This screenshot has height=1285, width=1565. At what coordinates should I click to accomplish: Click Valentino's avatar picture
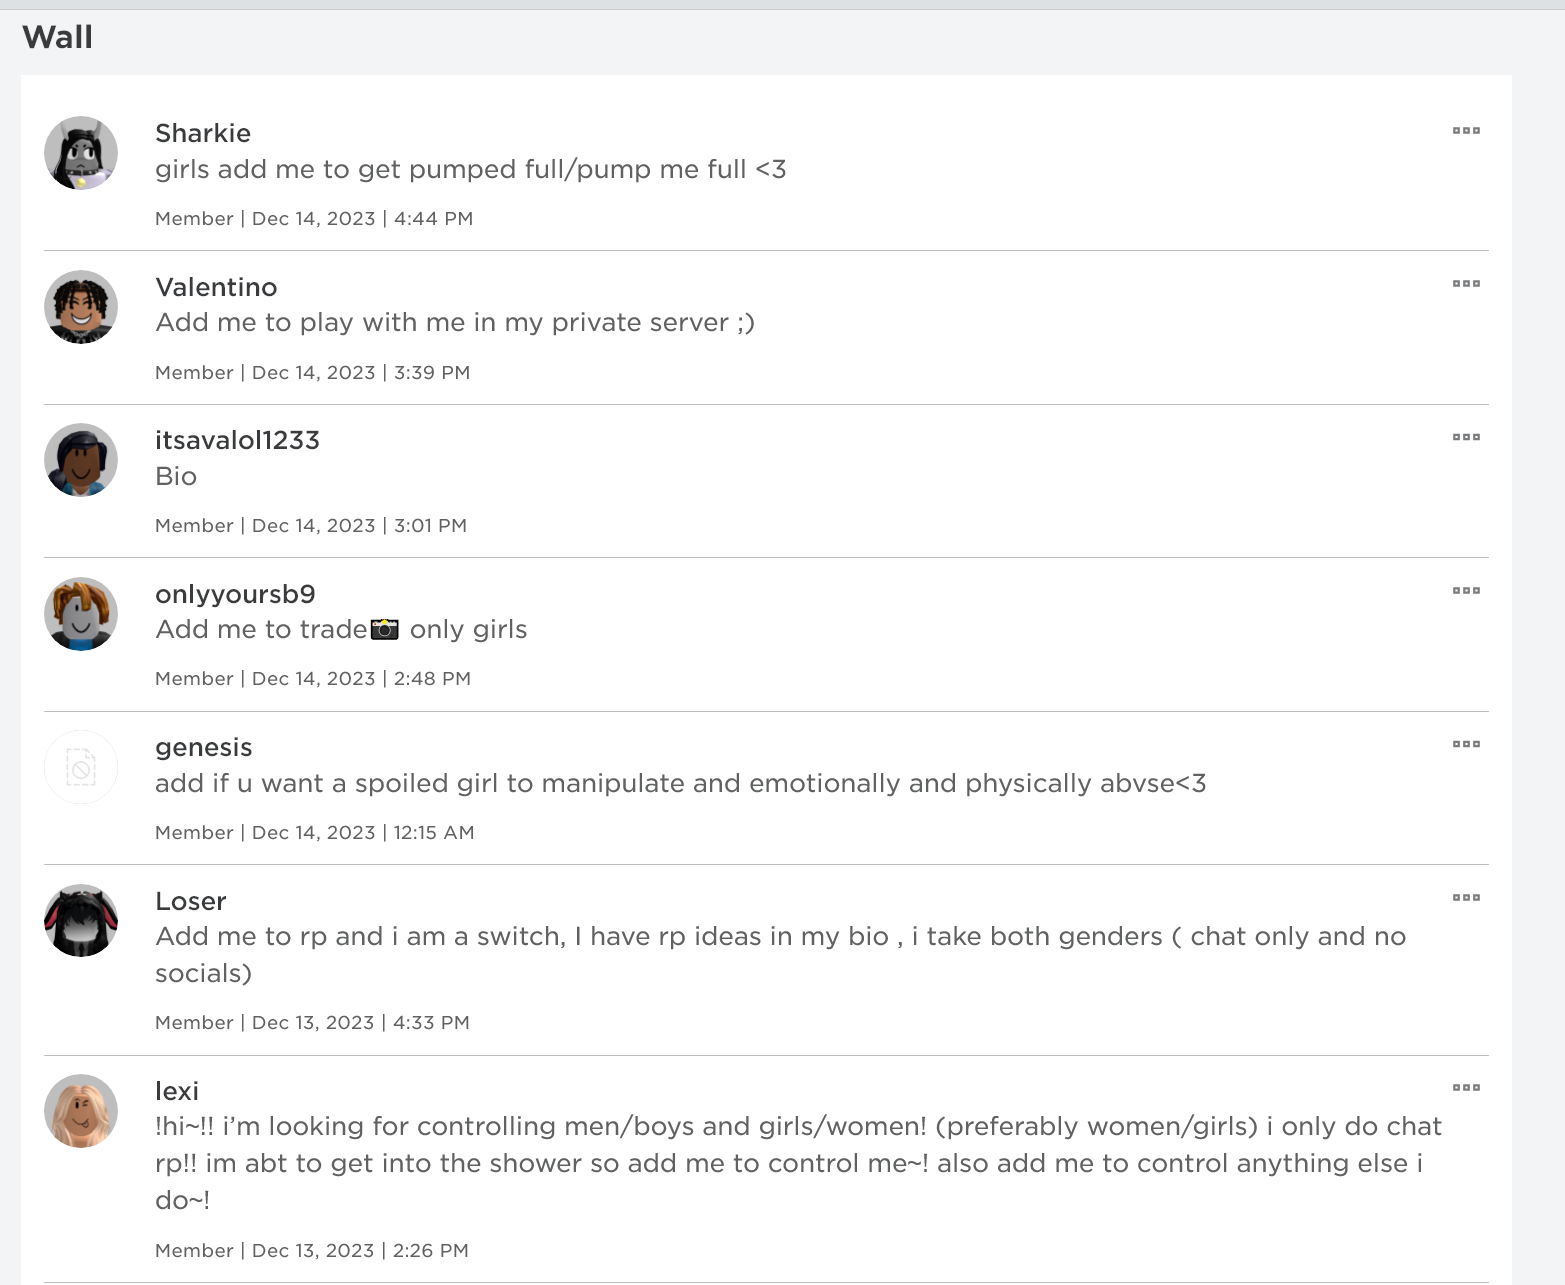pyautogui.click(x=81, y=307)
